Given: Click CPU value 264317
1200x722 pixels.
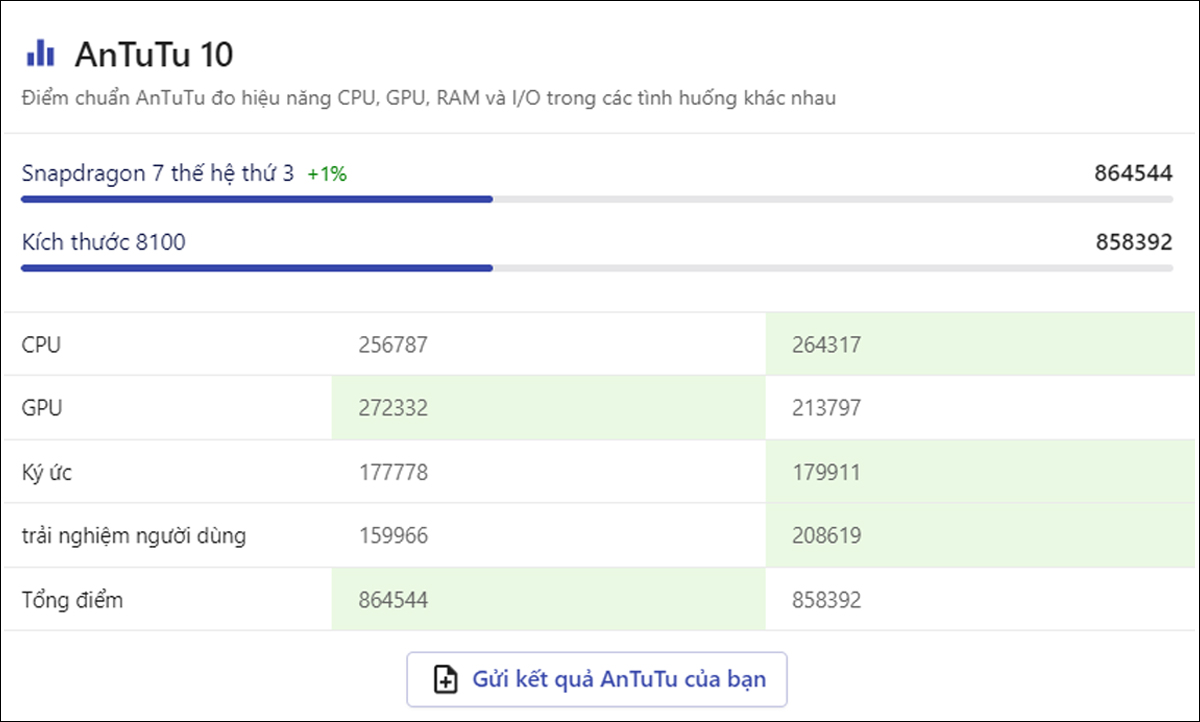Looking at the screenshot, I should point(826,346).
